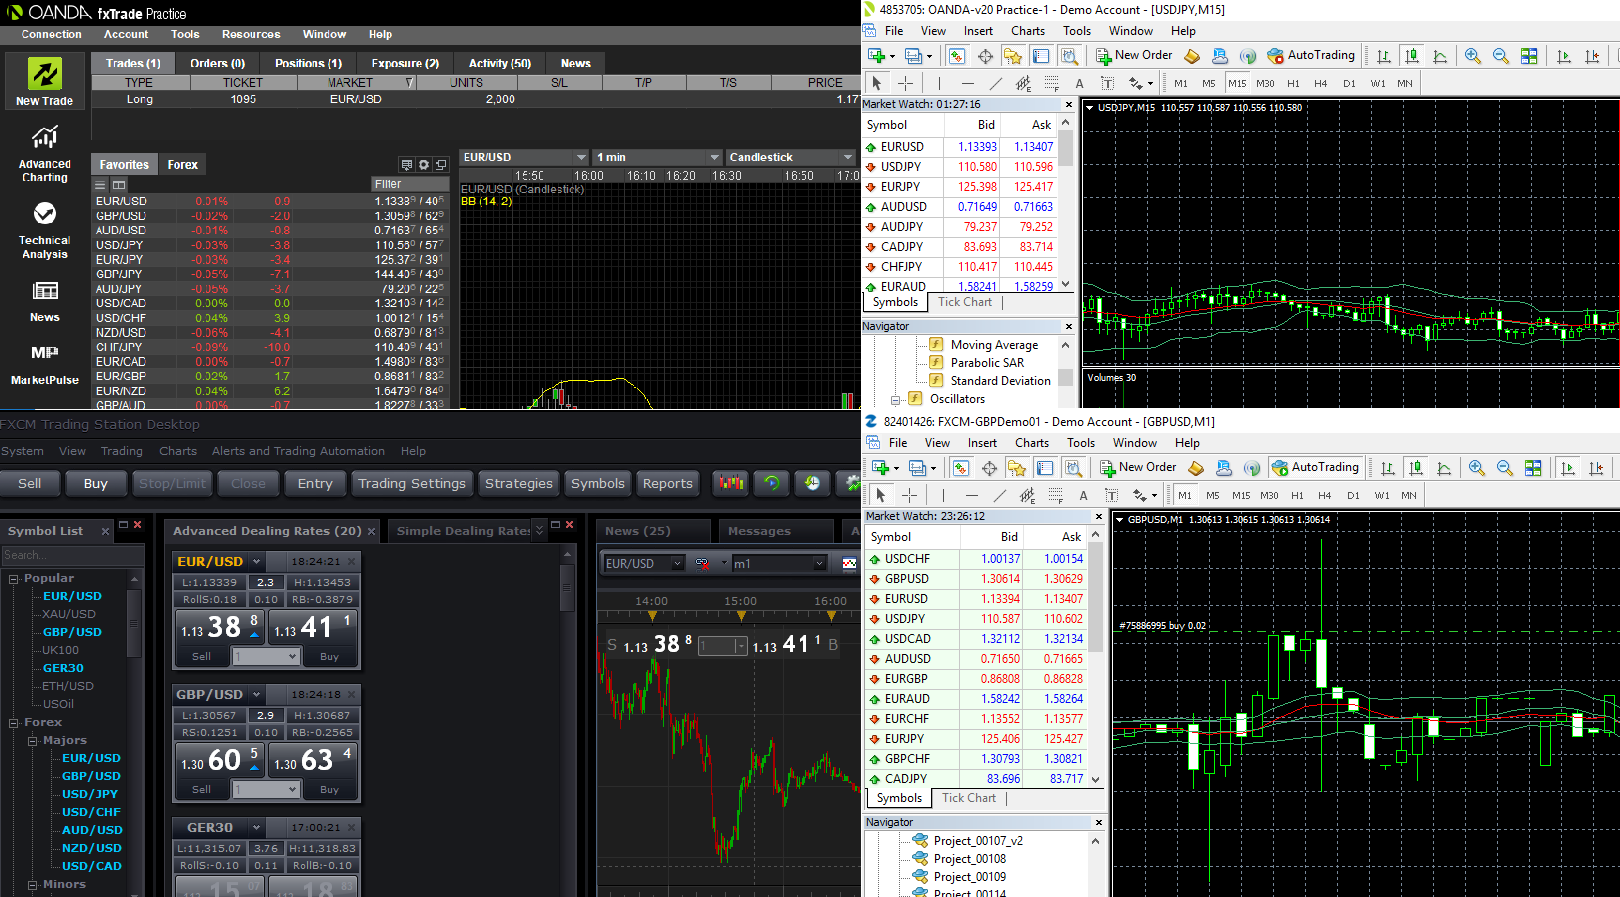This screenshot has height=897, width=1620.
Task: Click the Filter field in fxTrade quotes
Action: coord(409,184)
